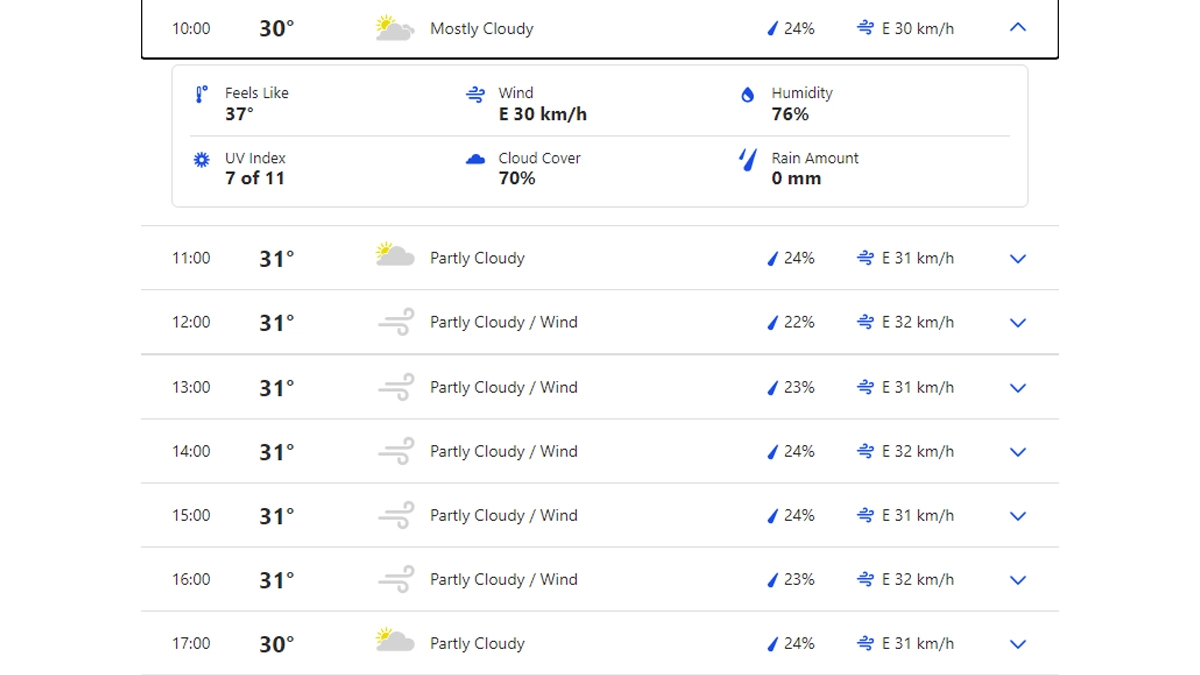Click the Humidity droplet icon
The image size is (1200, 675).
tap(747, 95)
